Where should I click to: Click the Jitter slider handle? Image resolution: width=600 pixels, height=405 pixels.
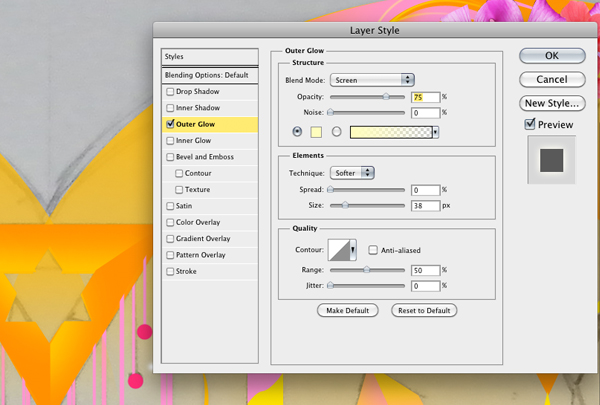[330, 286]
